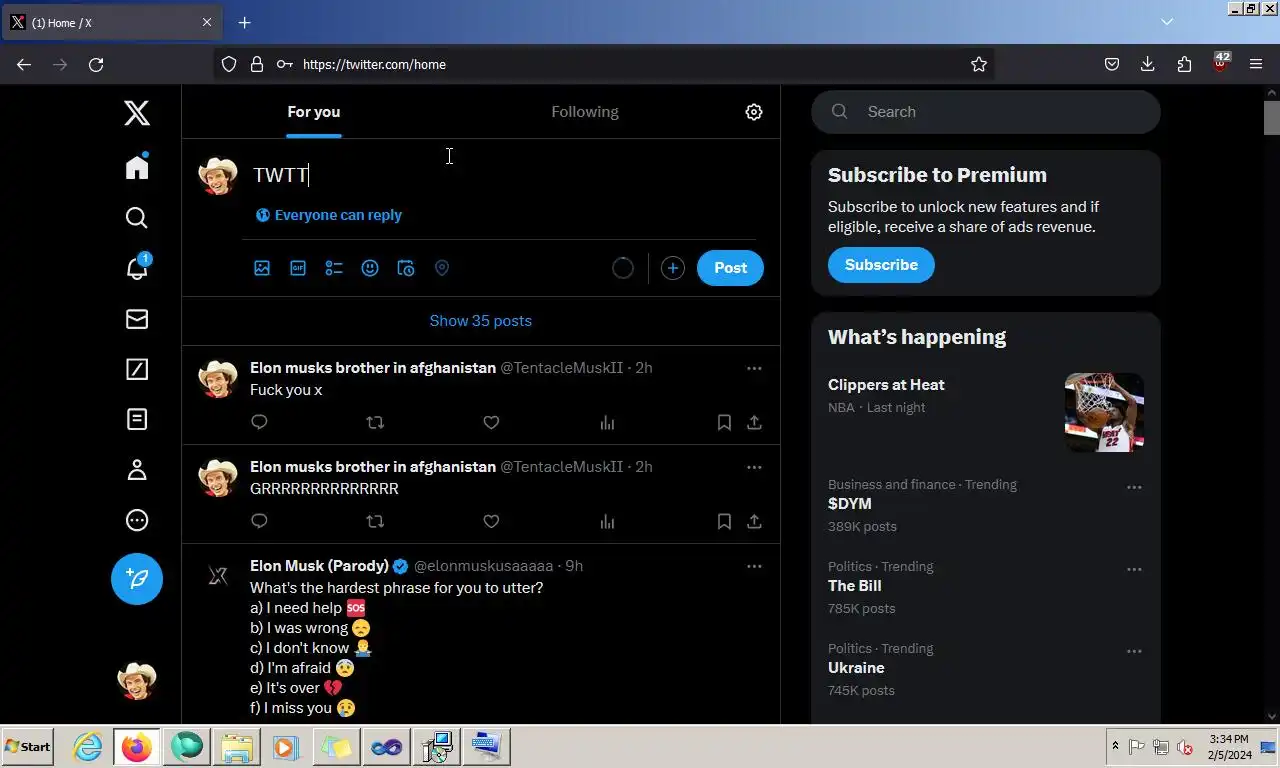Image resolution: width=1280 pixels, height=768 pixels.
Task: Switch to the Following tab
Action: click(585, 112)
